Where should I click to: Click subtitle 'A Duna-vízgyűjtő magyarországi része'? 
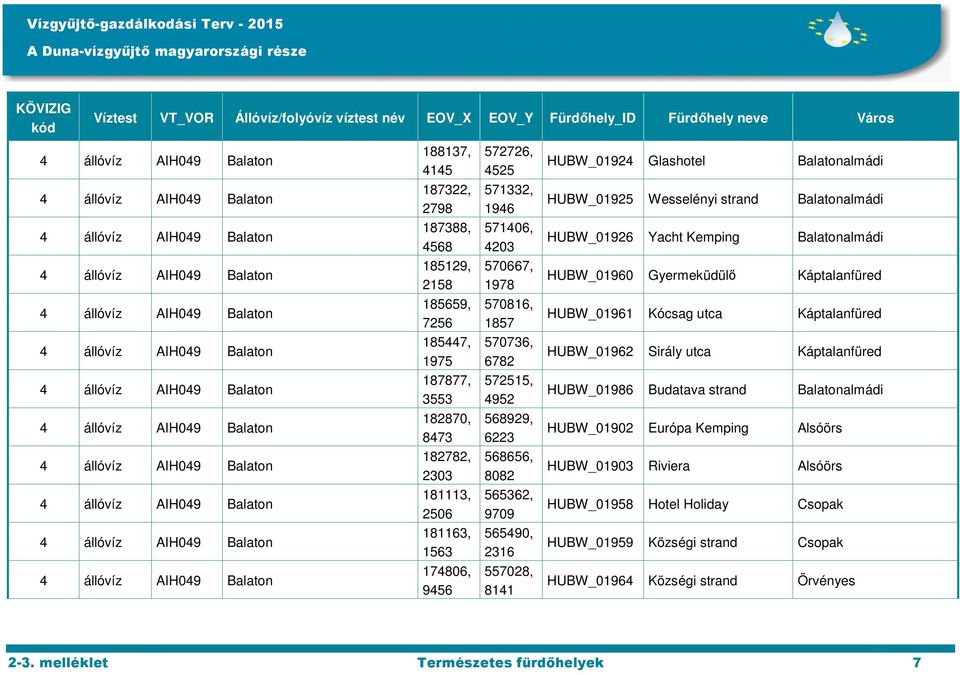[167, 51]
